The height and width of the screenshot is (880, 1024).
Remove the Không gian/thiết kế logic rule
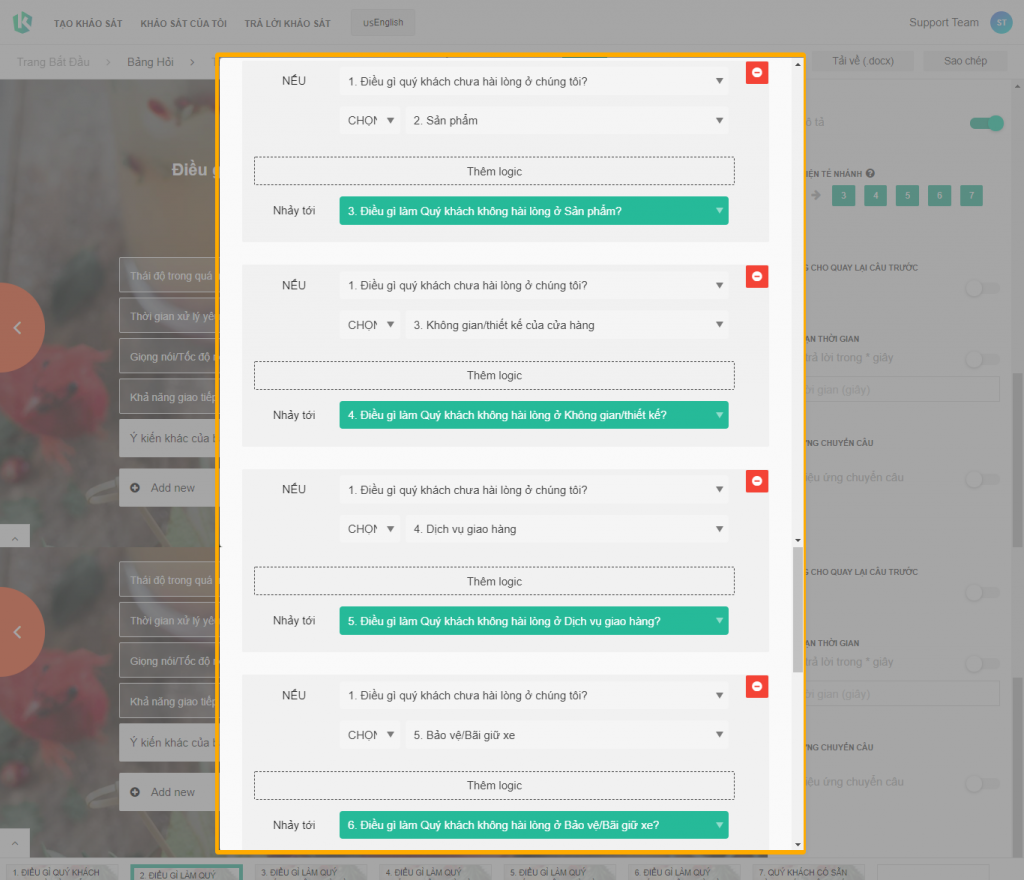coord(756,277)
